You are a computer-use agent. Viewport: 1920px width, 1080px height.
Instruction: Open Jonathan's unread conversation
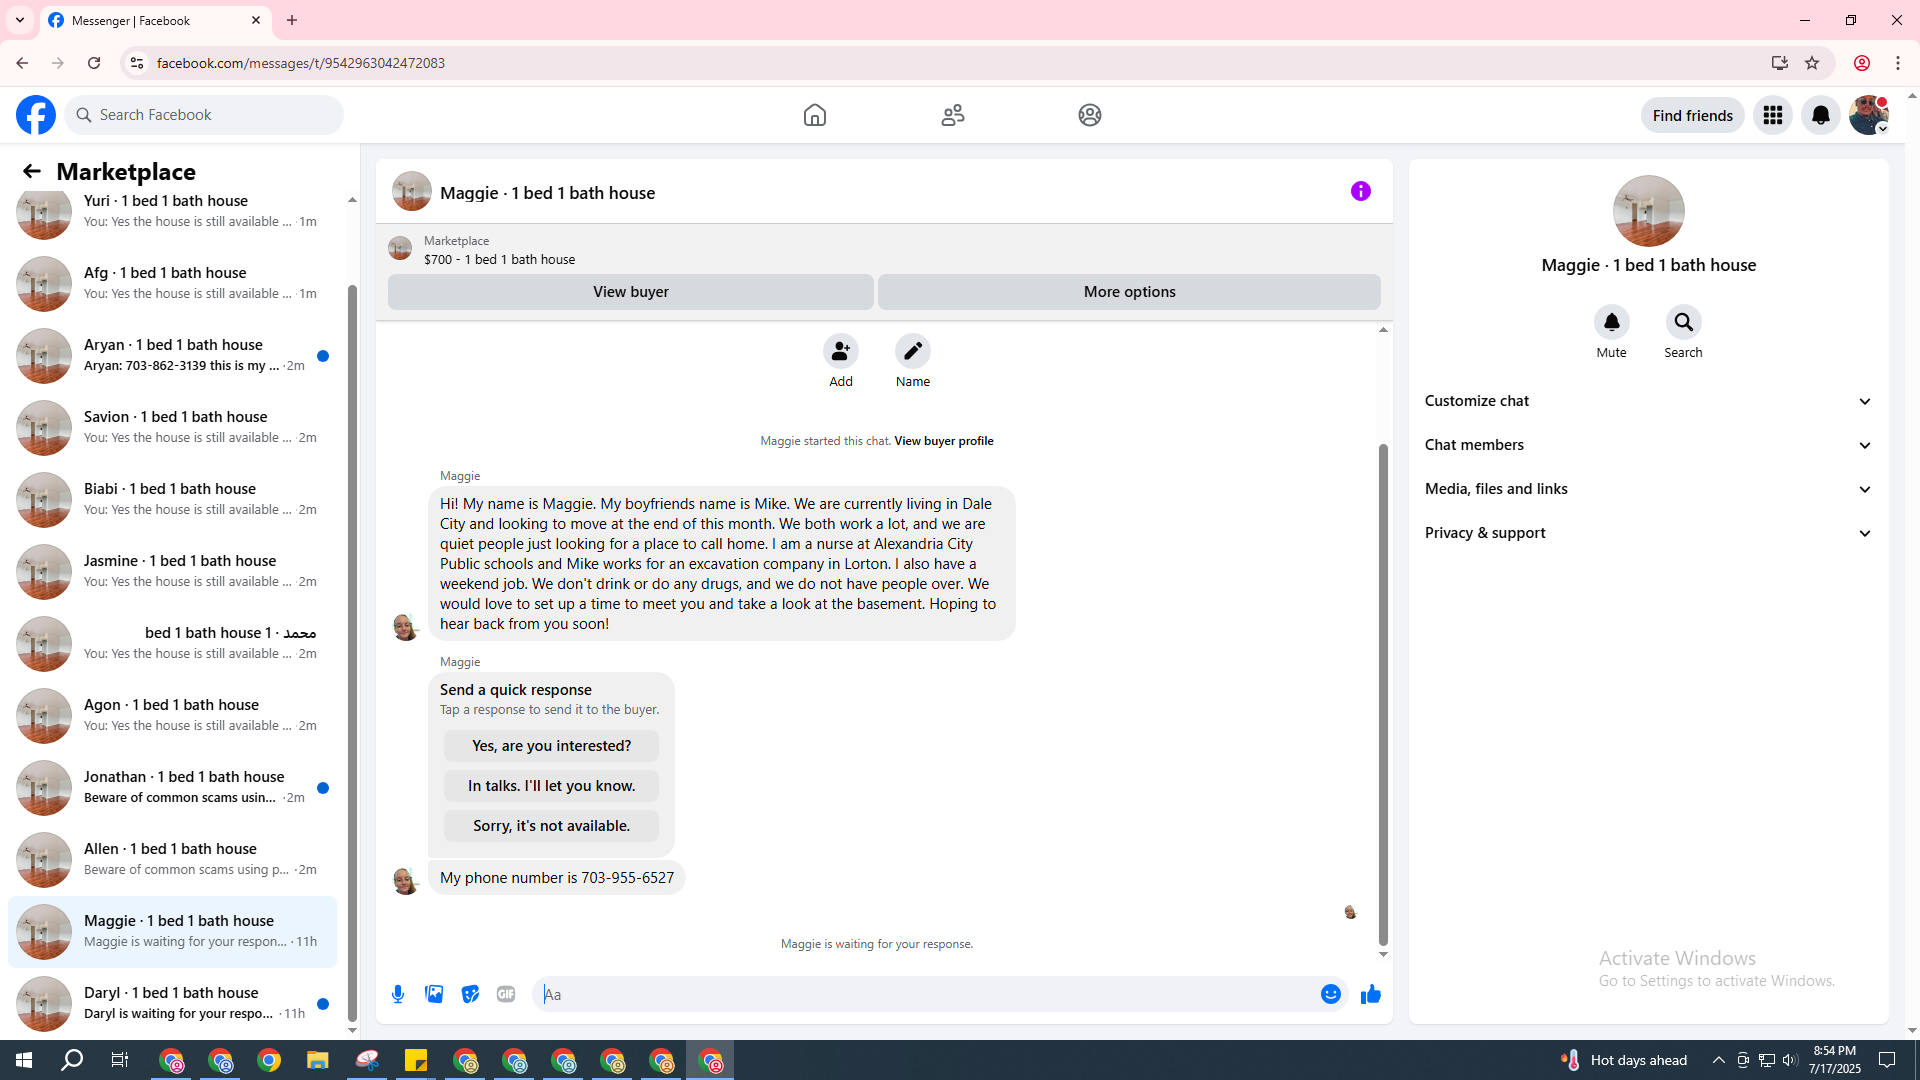tap(172, 787)
